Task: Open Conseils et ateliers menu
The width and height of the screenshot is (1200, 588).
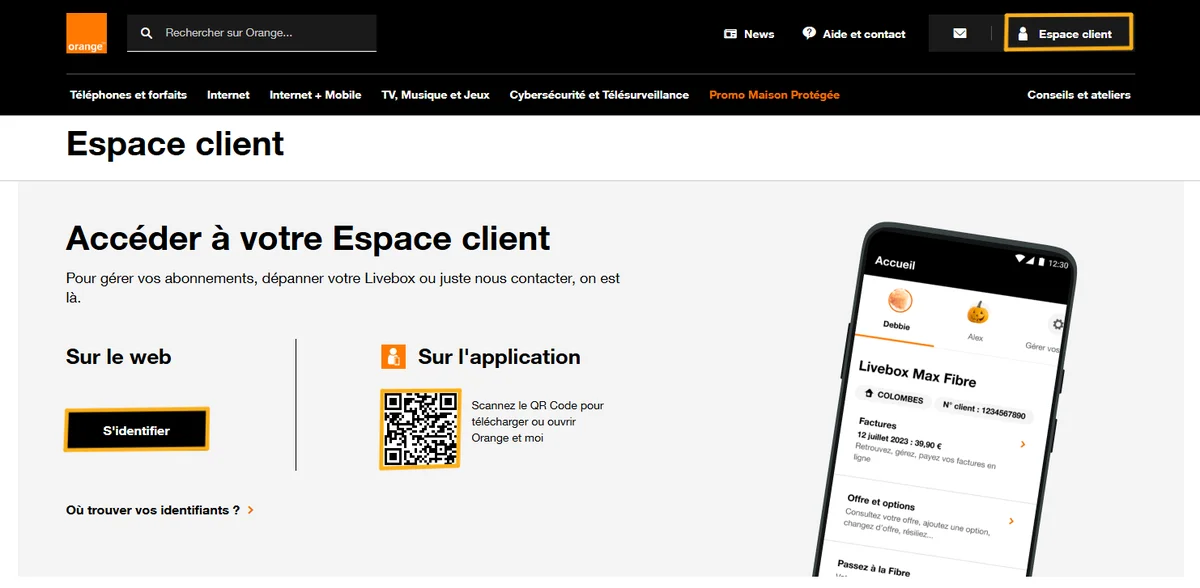Action: pyautogui.click(x=1079, y=95)
